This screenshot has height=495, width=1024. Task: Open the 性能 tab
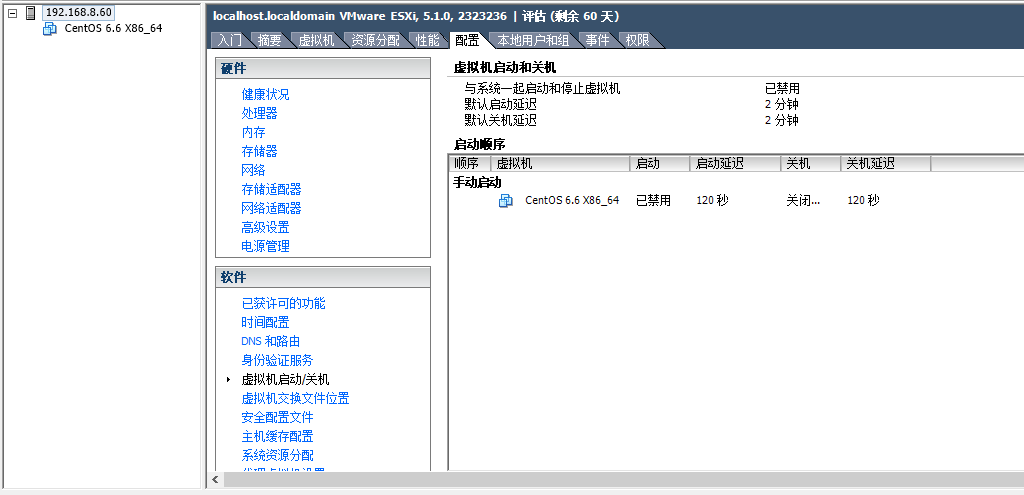pyautogui.click(x=428, y=40)
